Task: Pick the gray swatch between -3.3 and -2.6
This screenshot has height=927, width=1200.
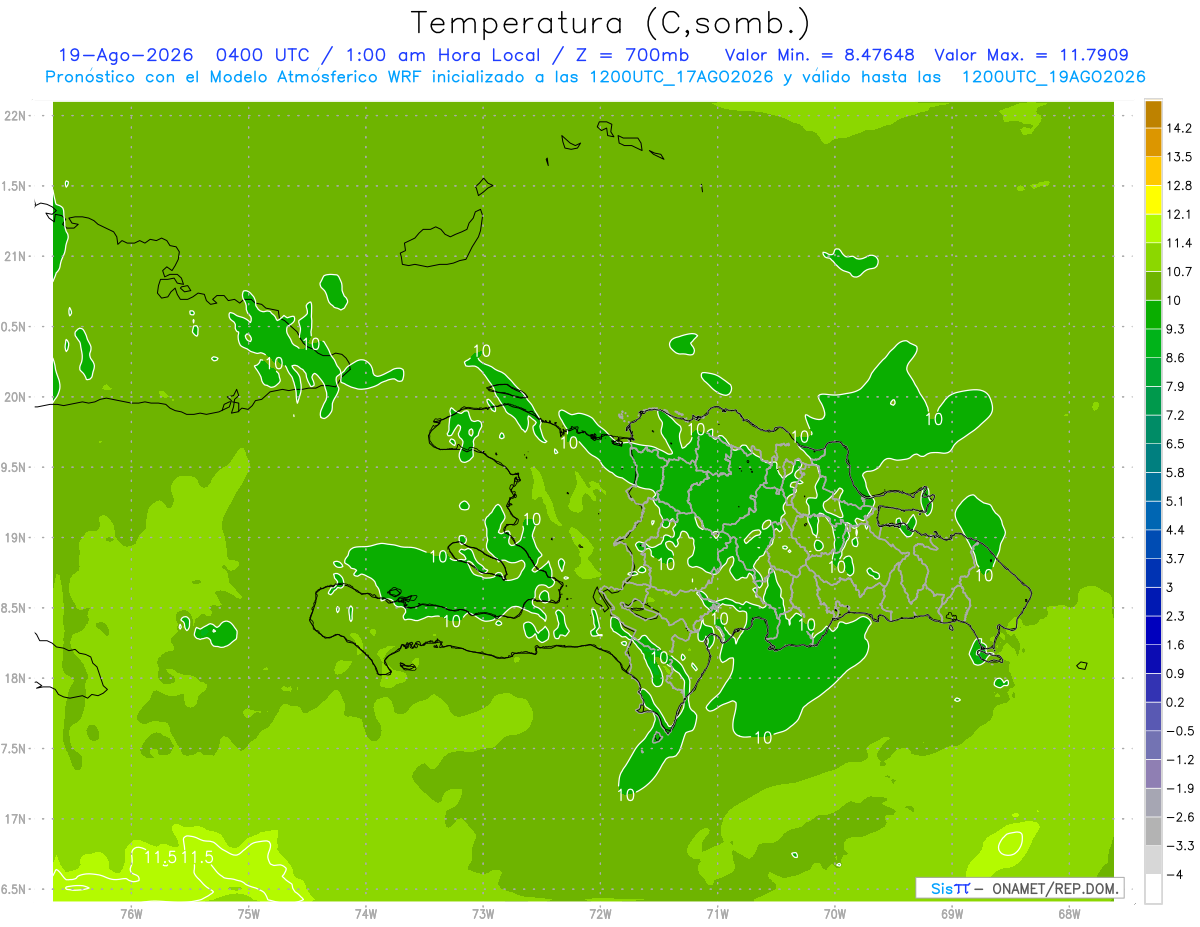Action: 1153,831
